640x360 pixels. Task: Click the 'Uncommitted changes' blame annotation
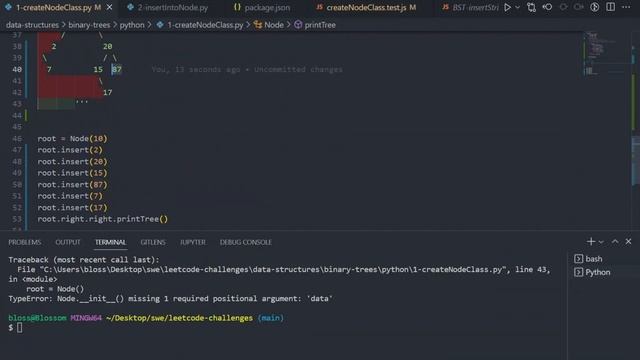pyautogui.click(x=298, y=69)
